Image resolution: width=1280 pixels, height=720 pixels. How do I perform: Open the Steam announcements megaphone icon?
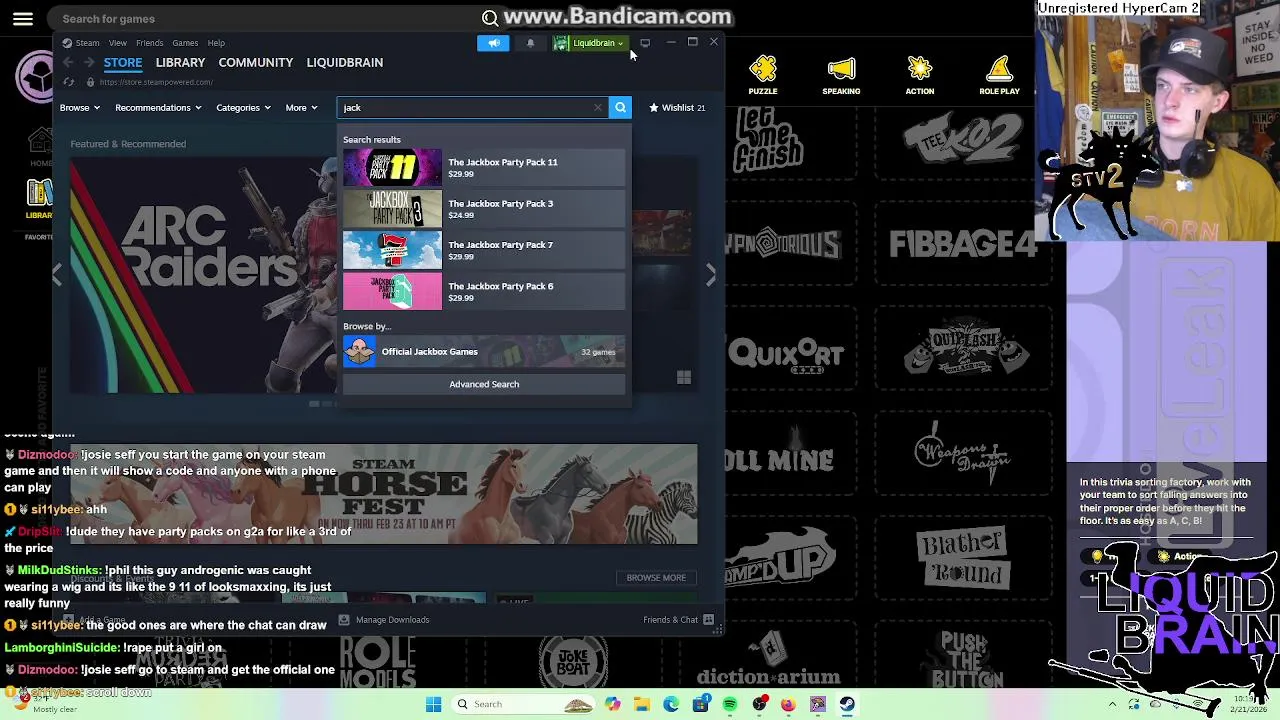493,43
